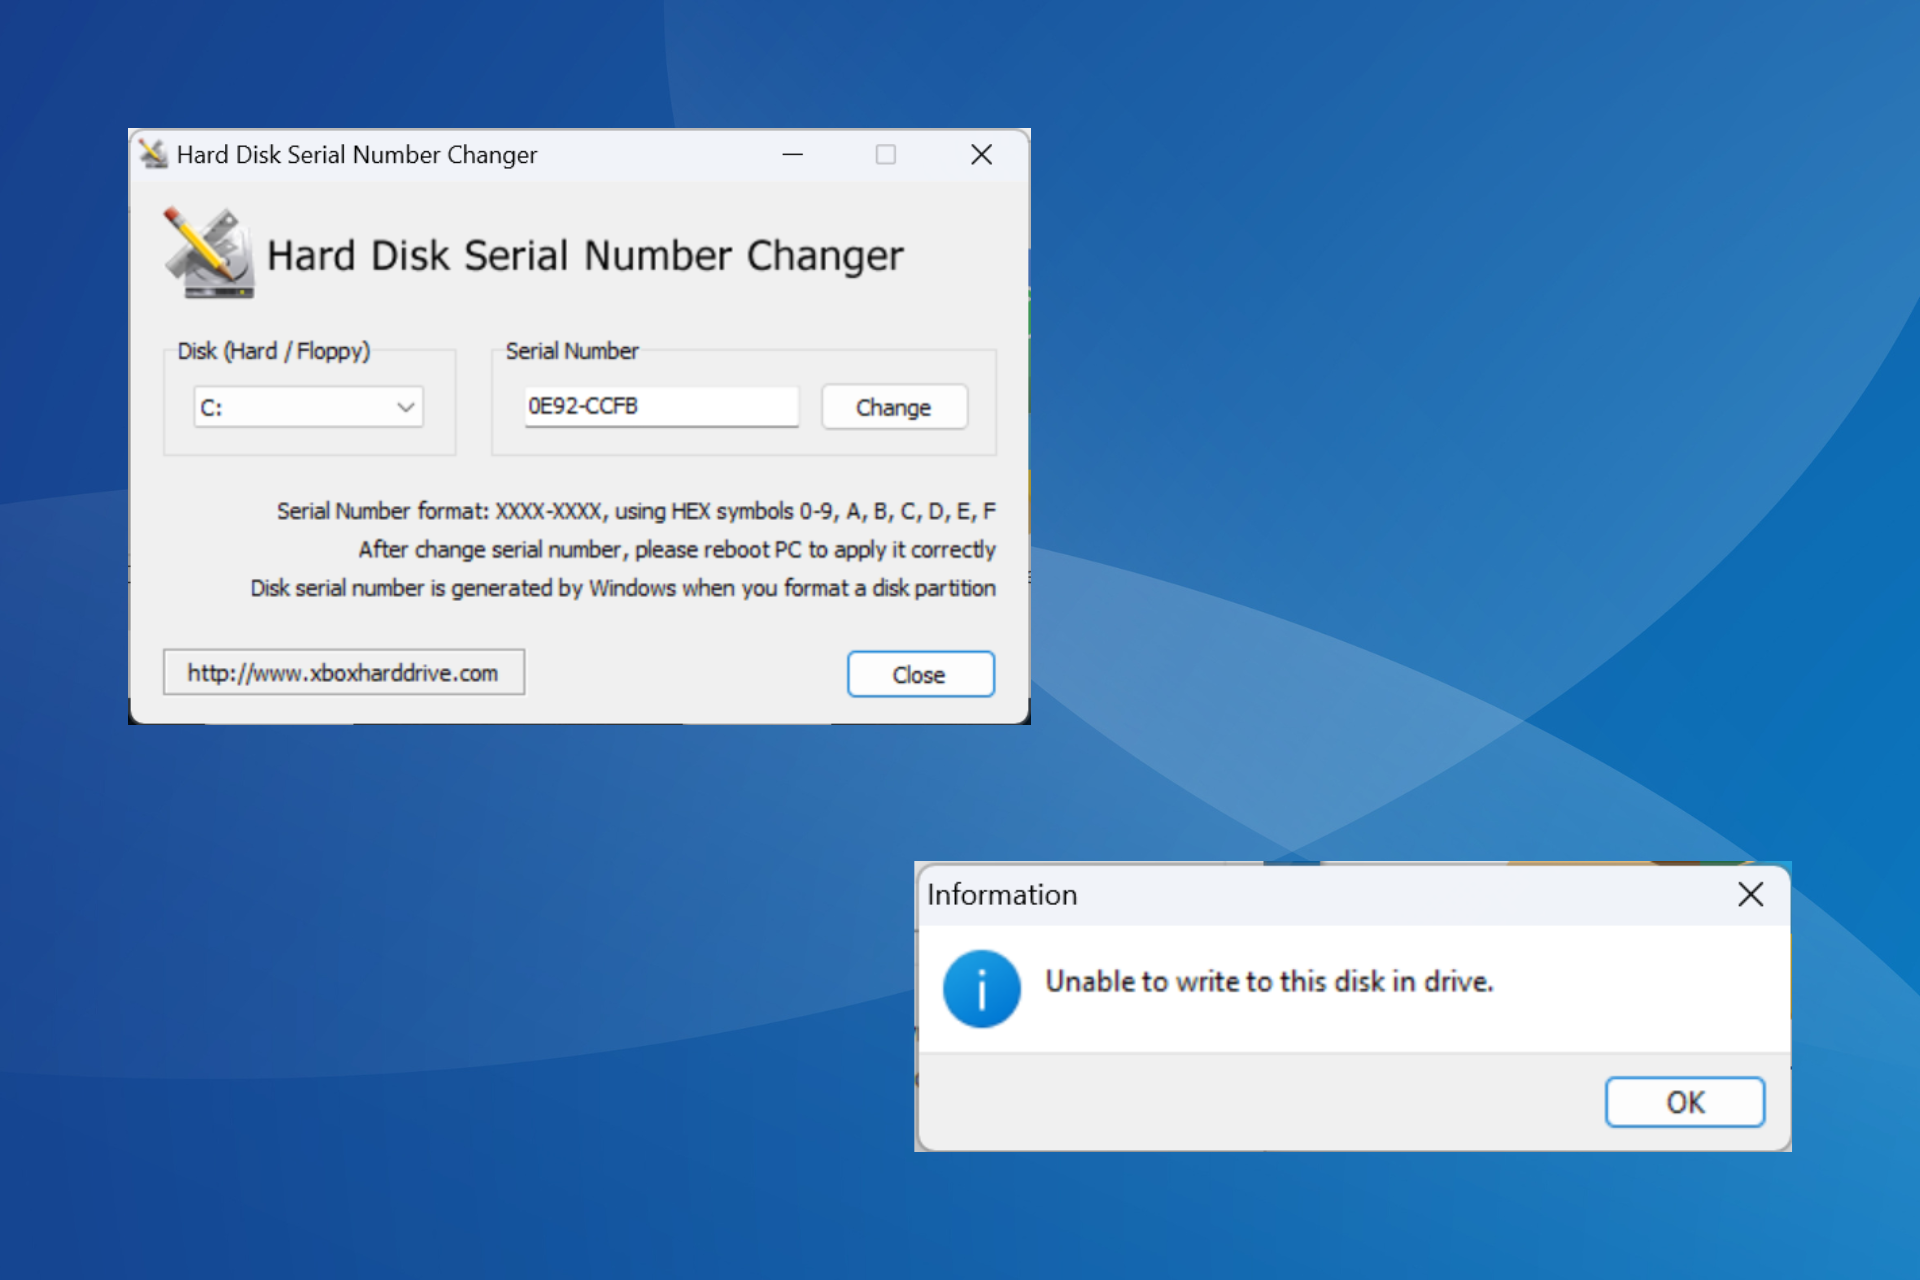Click the large hard disk pencil logo
The width and height of the screenshot is (1920, 1280).
(209, 253)
